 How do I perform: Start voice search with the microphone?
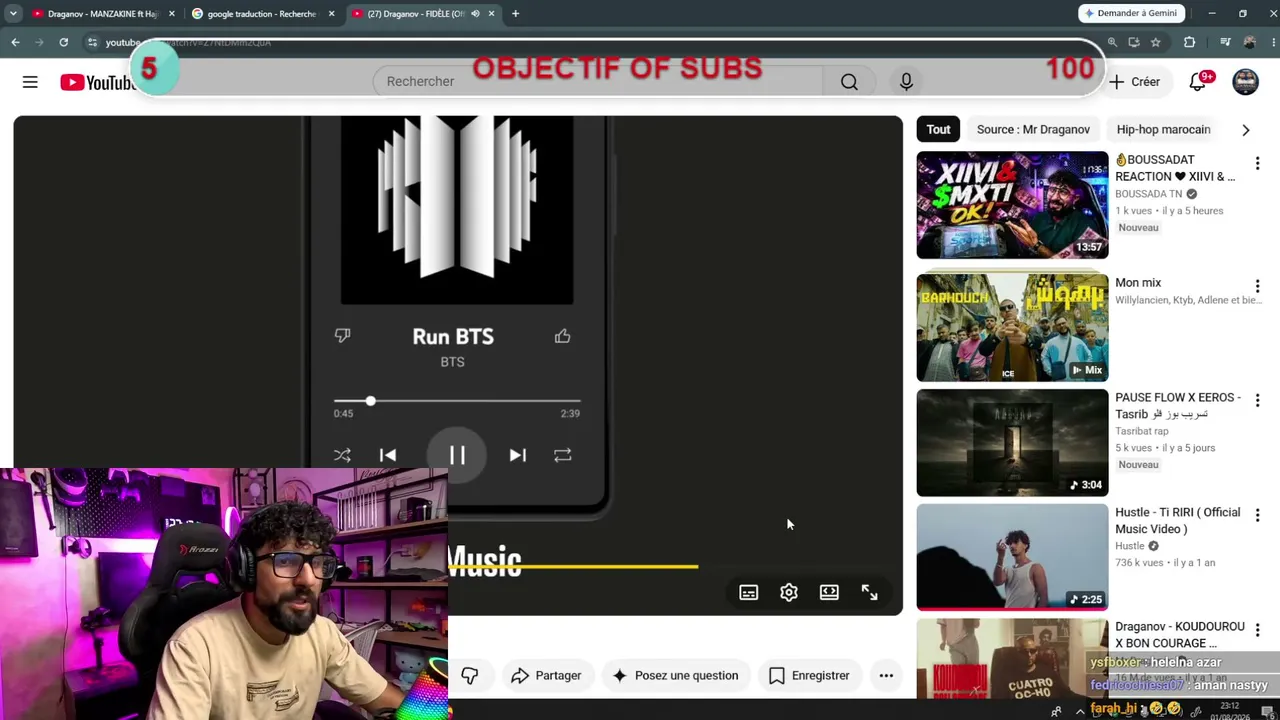click(x=906, y=82)
